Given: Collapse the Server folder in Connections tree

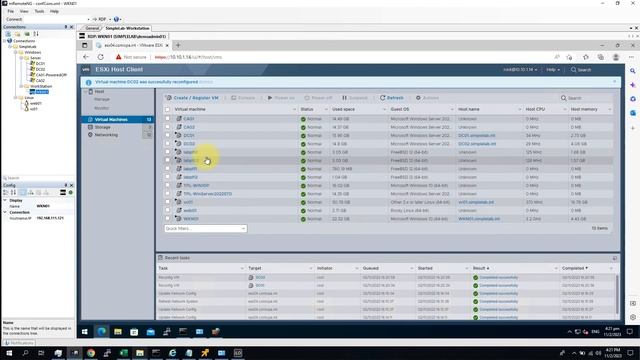Looking at the screenshot, I should (x=21, y=58).
